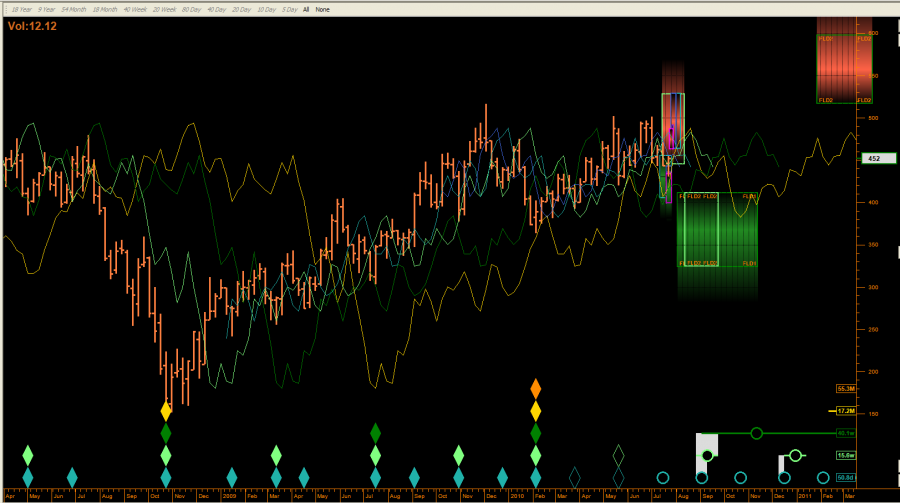Select the hollow green diamond at May 2010
Viewport: 900px width, 503px height.
click(x=618, y=455)
